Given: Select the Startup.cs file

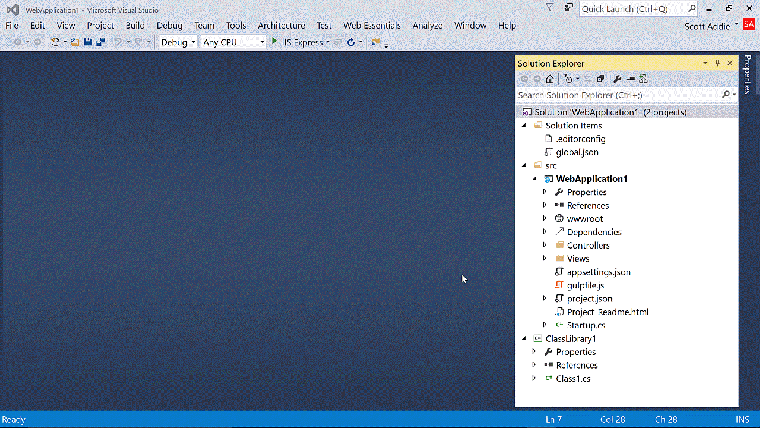Looking at the screenshot, I should coord(586,325).
